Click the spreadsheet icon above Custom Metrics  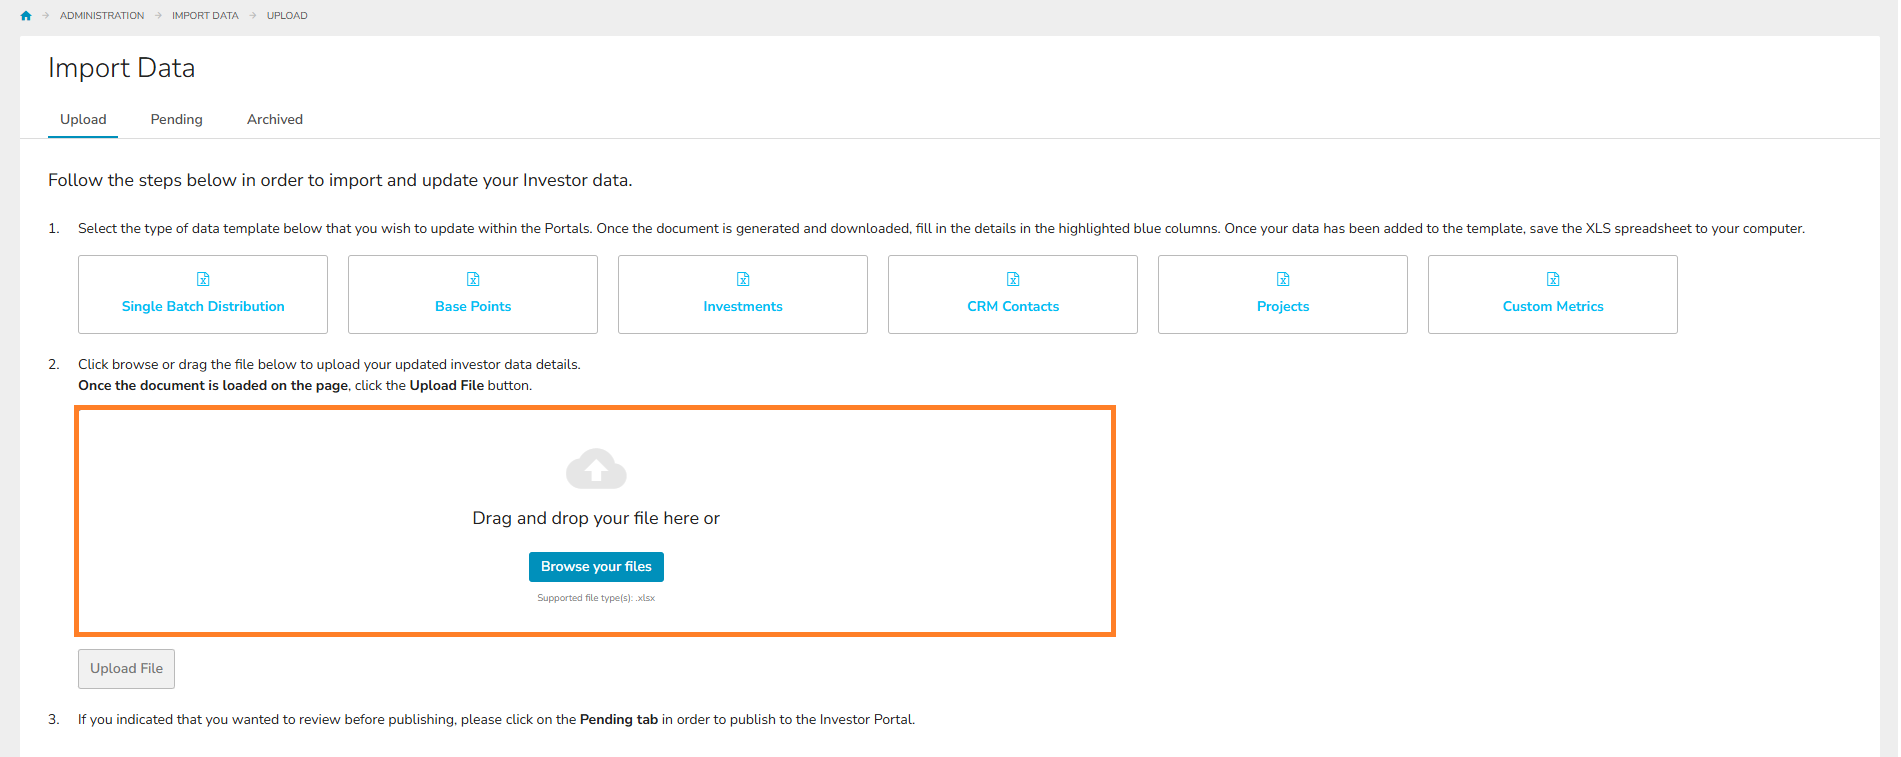(1553, 279)
